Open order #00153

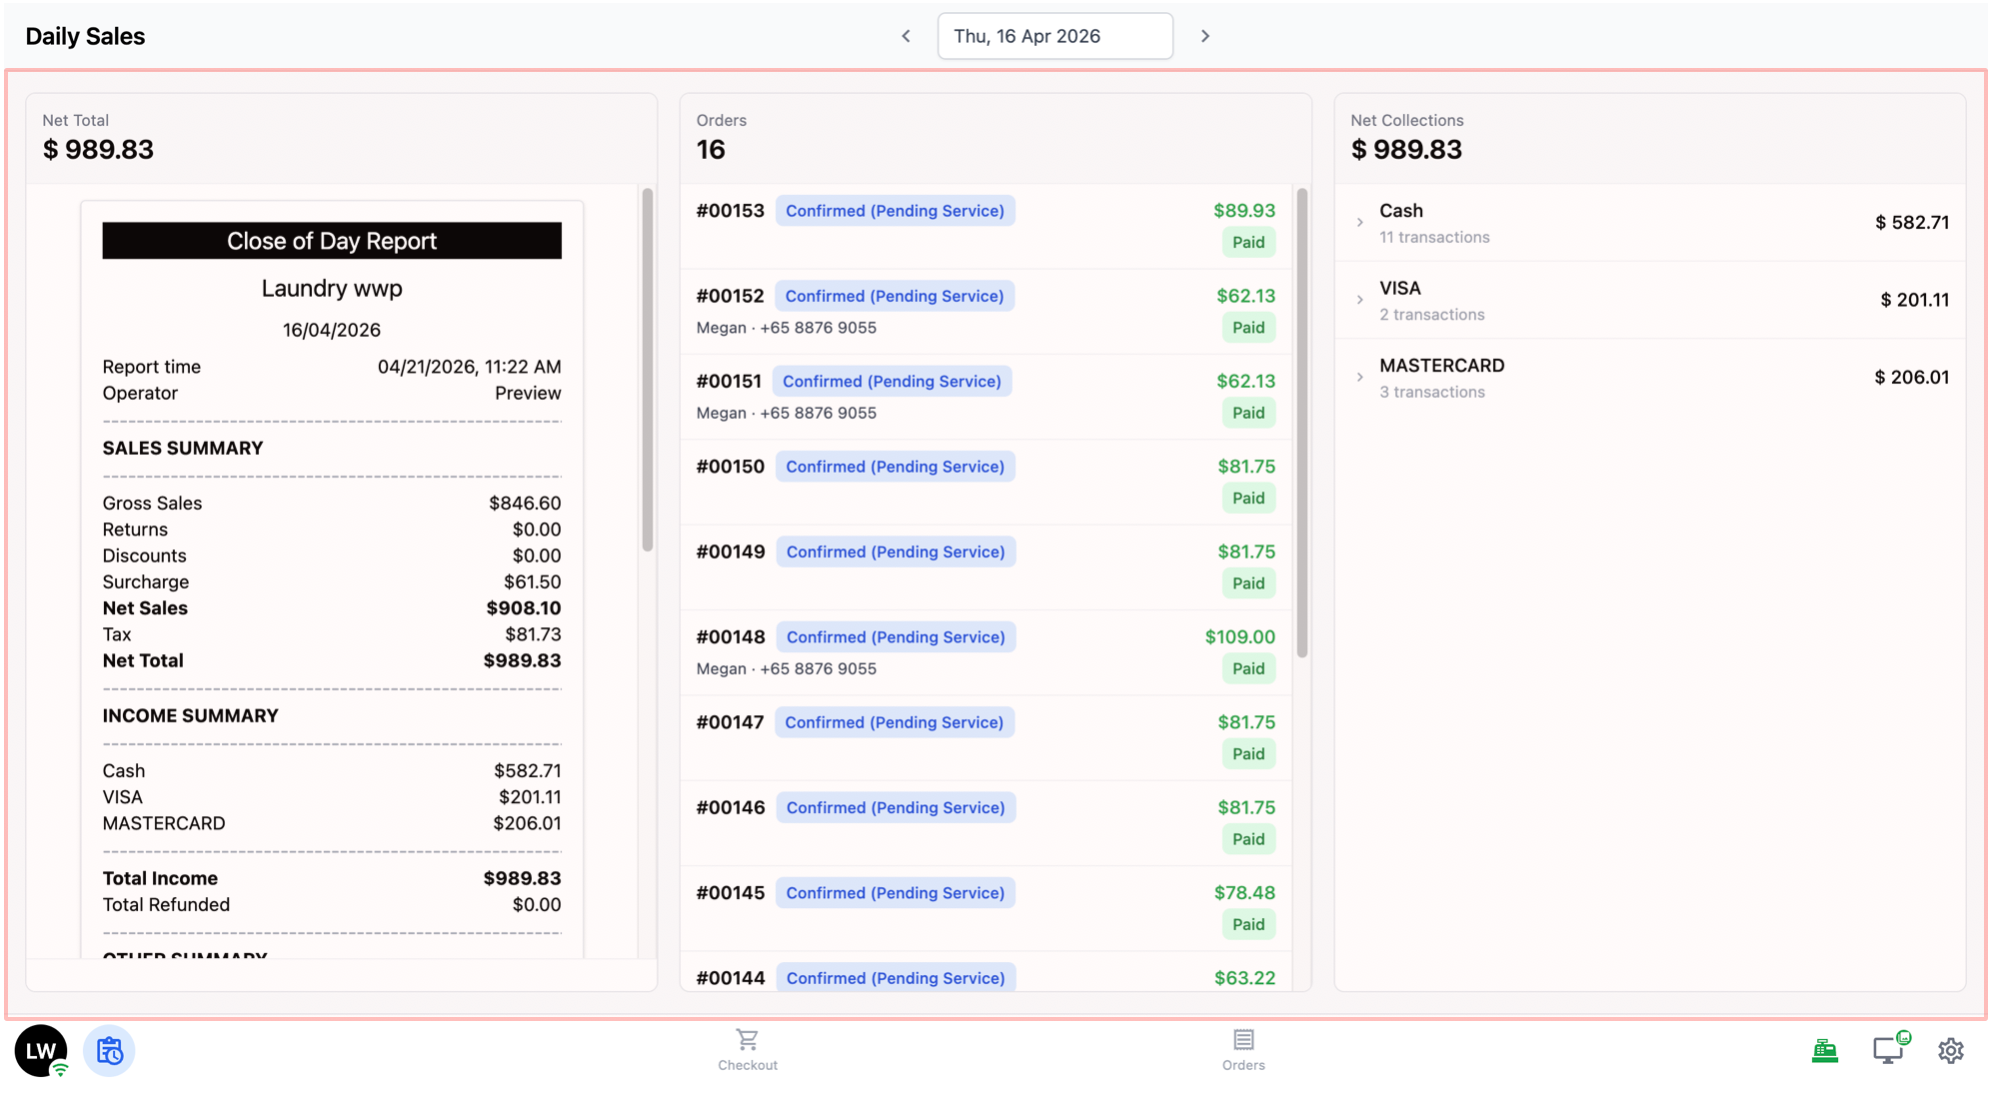tap(730, 211)
